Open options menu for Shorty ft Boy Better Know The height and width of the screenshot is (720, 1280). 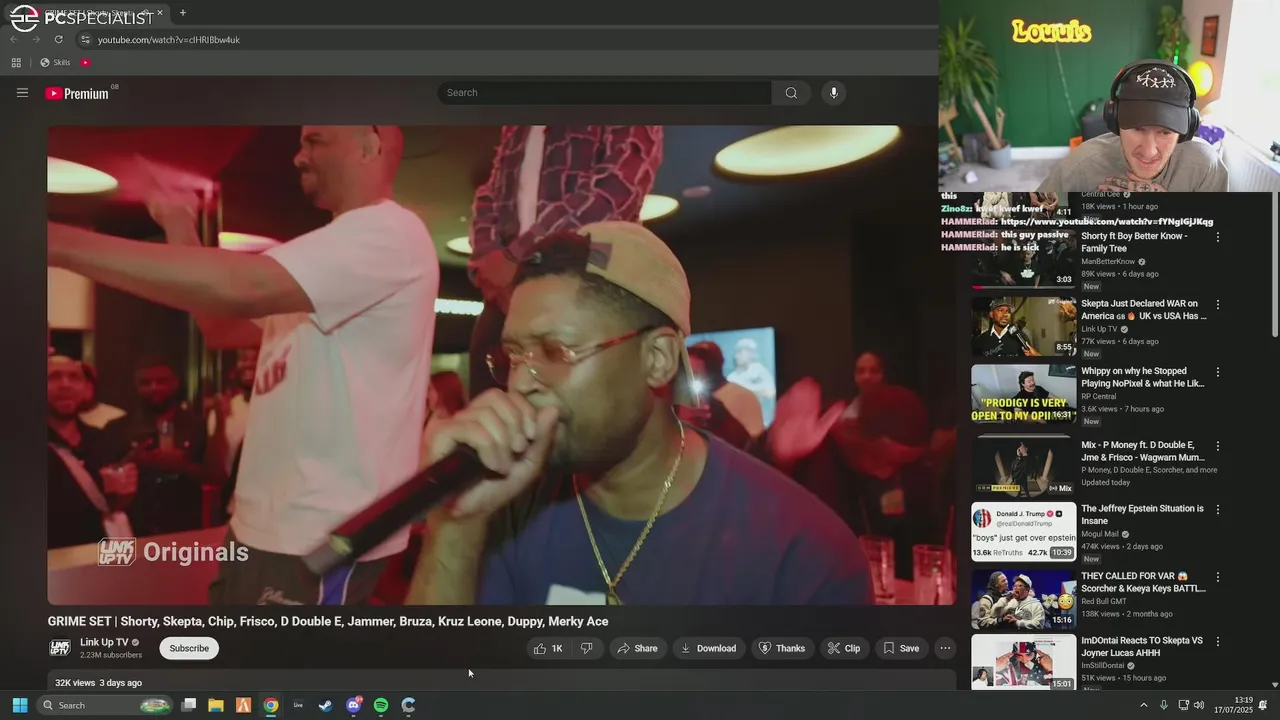(1218, 237)
